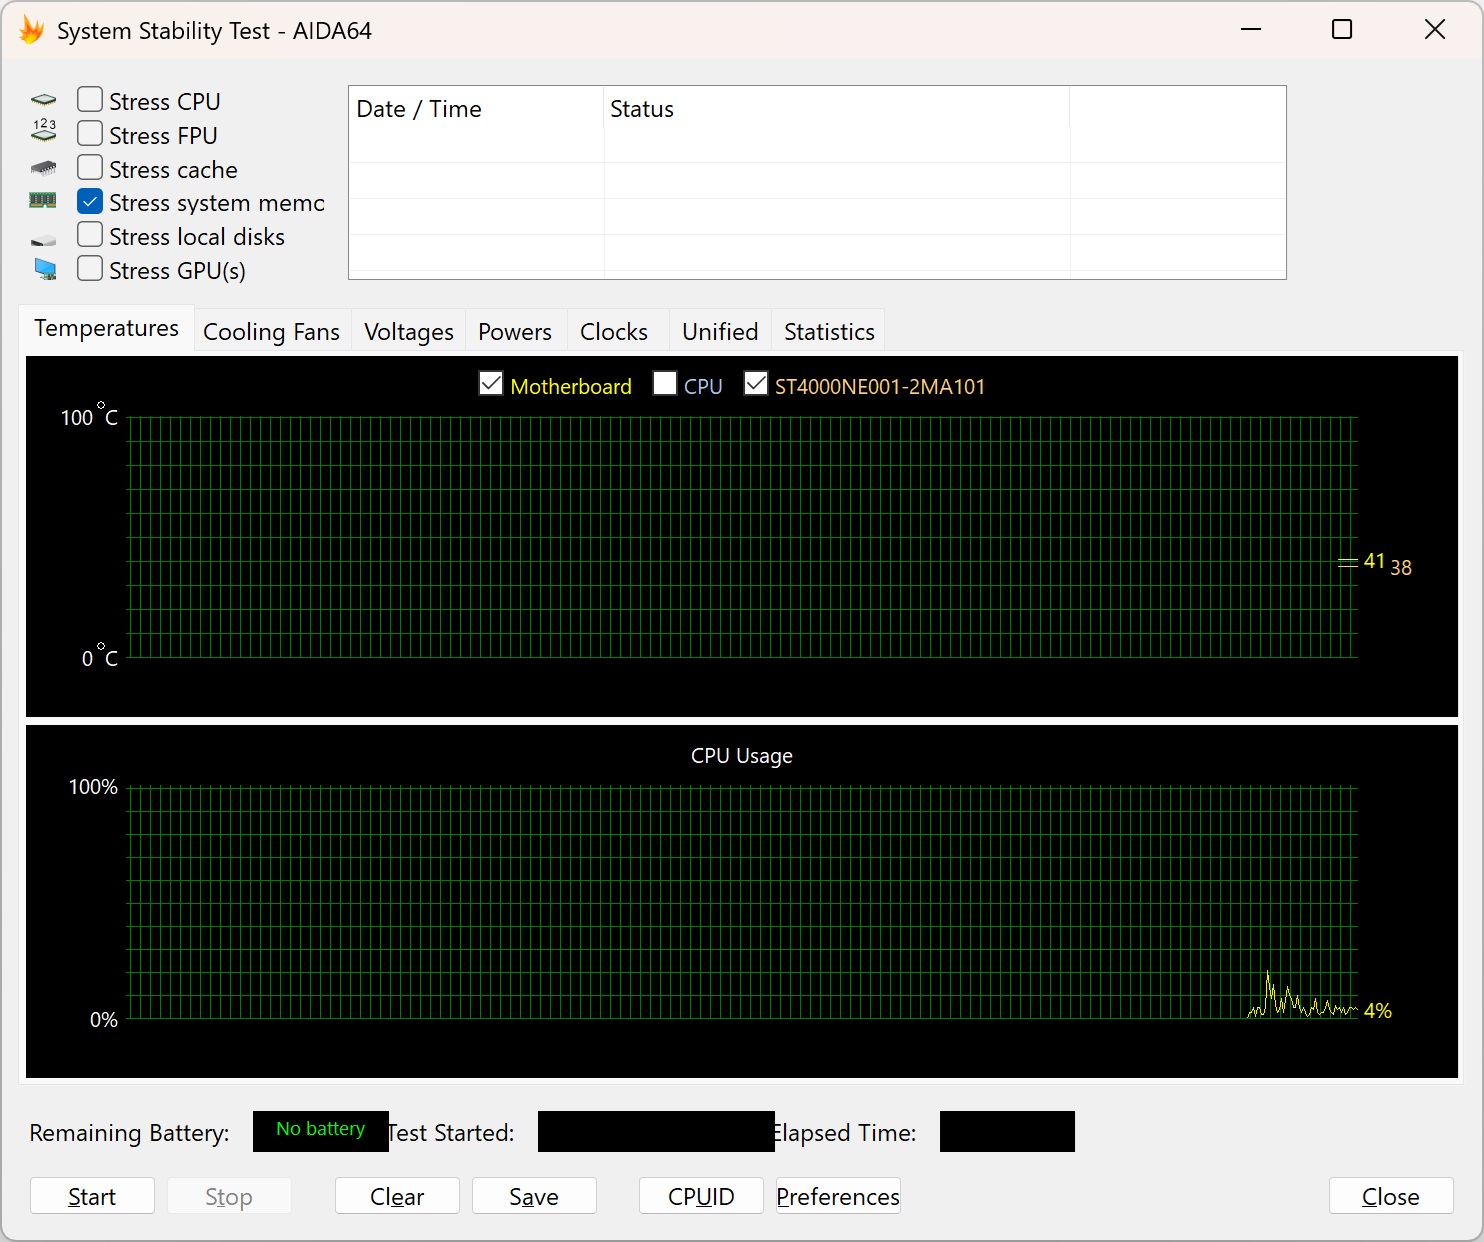Switch to the Unified tab

[x=720, y=331]
